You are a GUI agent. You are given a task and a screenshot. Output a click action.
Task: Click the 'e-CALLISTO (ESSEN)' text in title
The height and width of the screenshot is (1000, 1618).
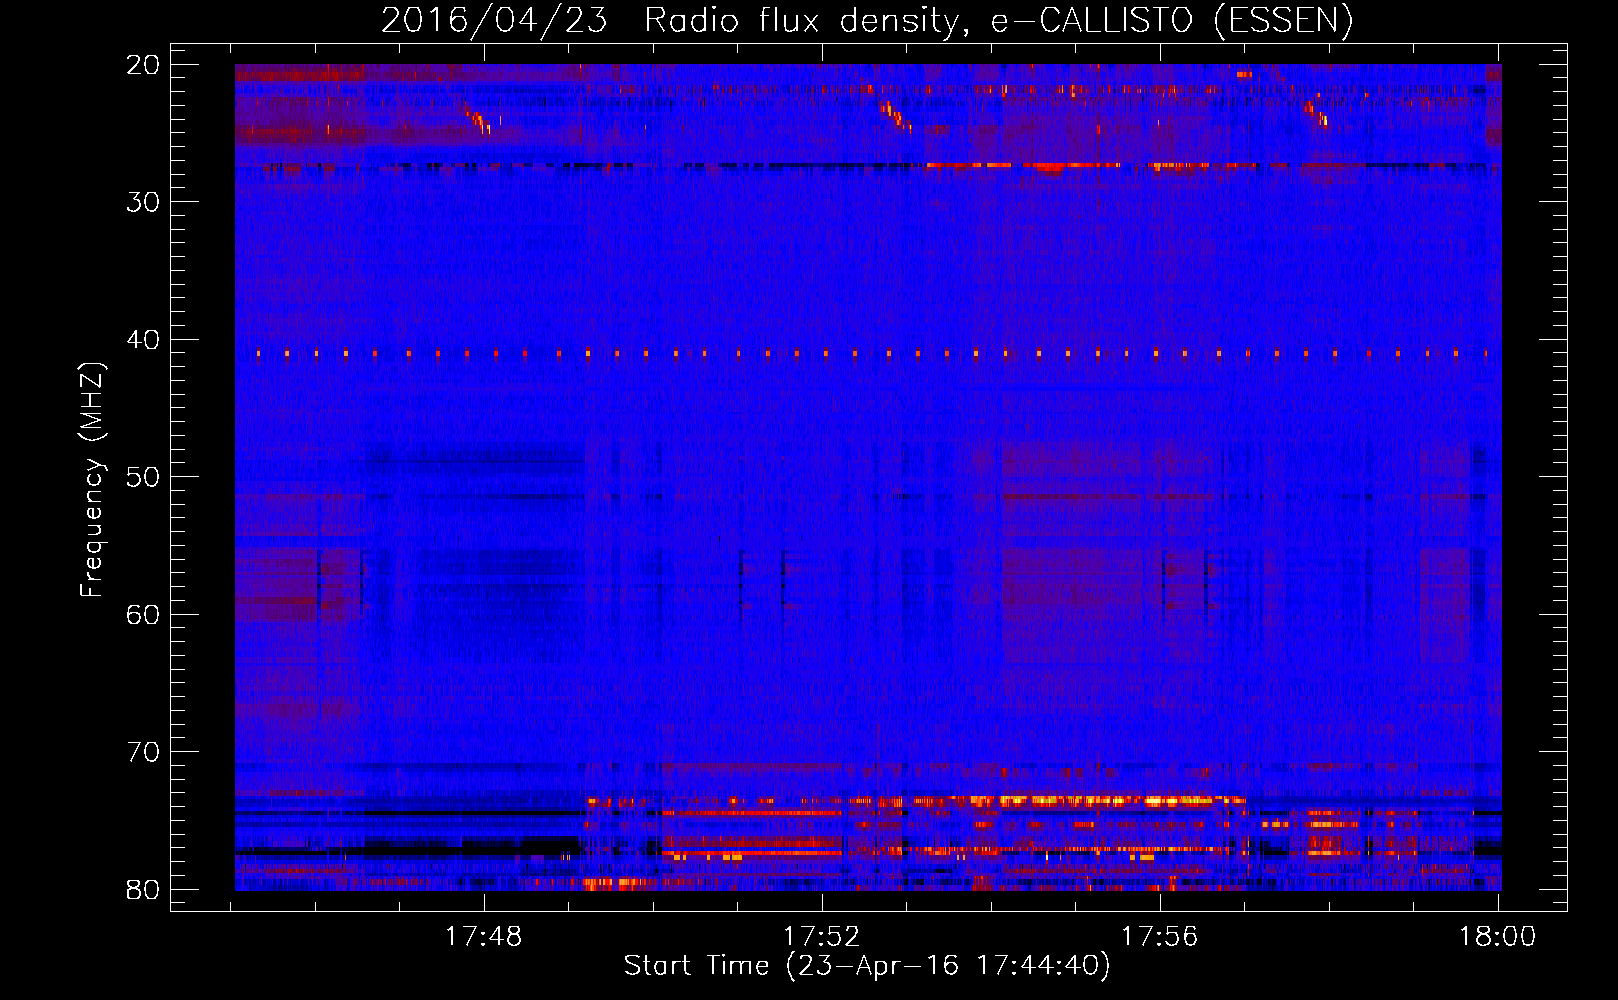click(x=1171, y=21)
